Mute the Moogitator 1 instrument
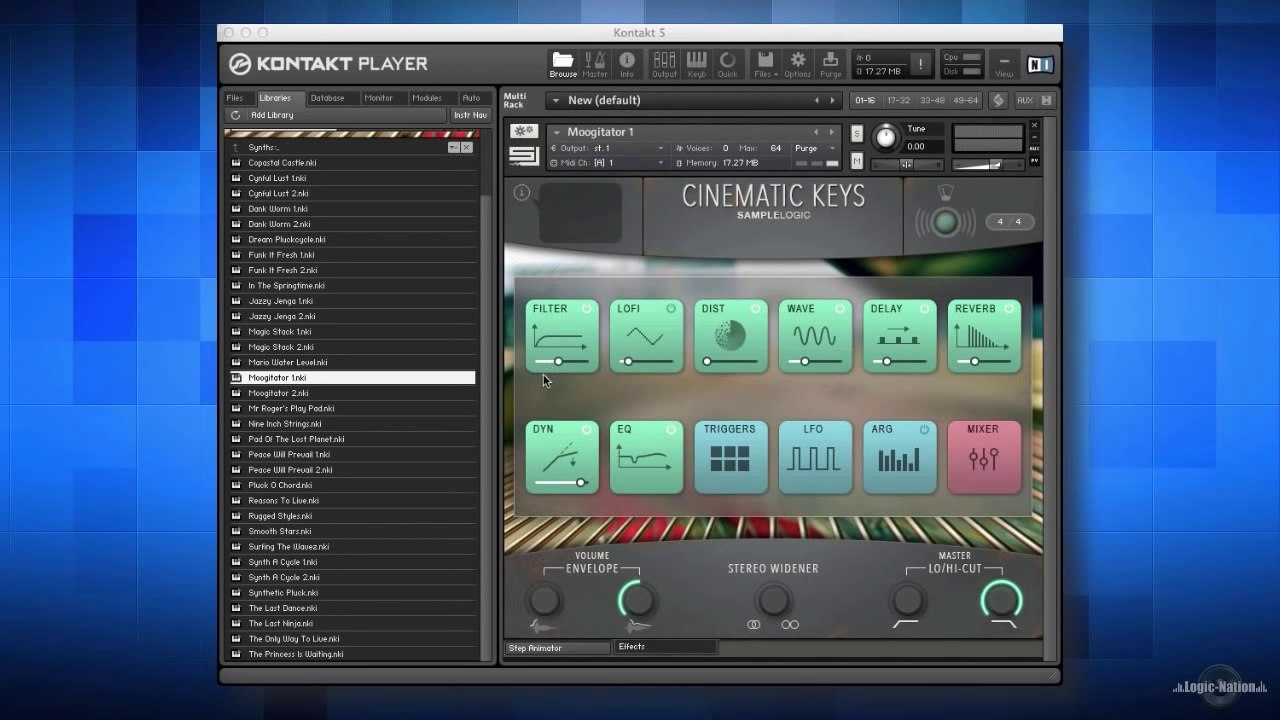 (857, 160)
